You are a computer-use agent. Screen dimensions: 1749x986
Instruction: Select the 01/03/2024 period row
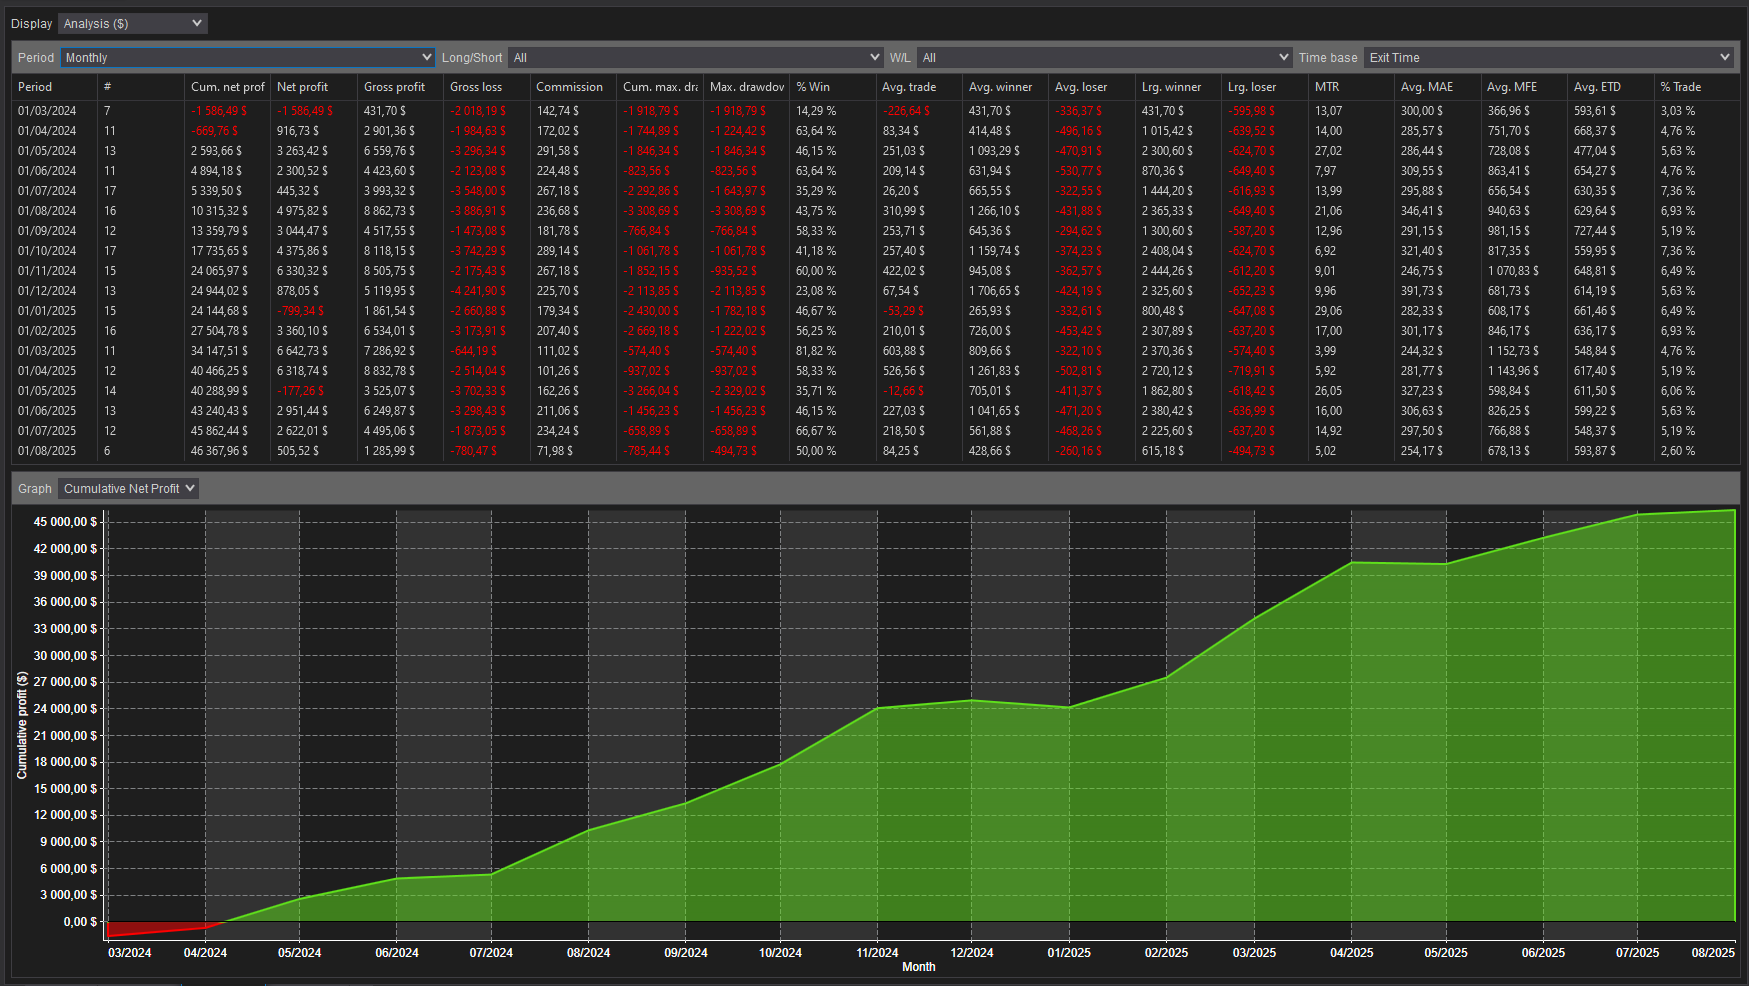[875, 111]
